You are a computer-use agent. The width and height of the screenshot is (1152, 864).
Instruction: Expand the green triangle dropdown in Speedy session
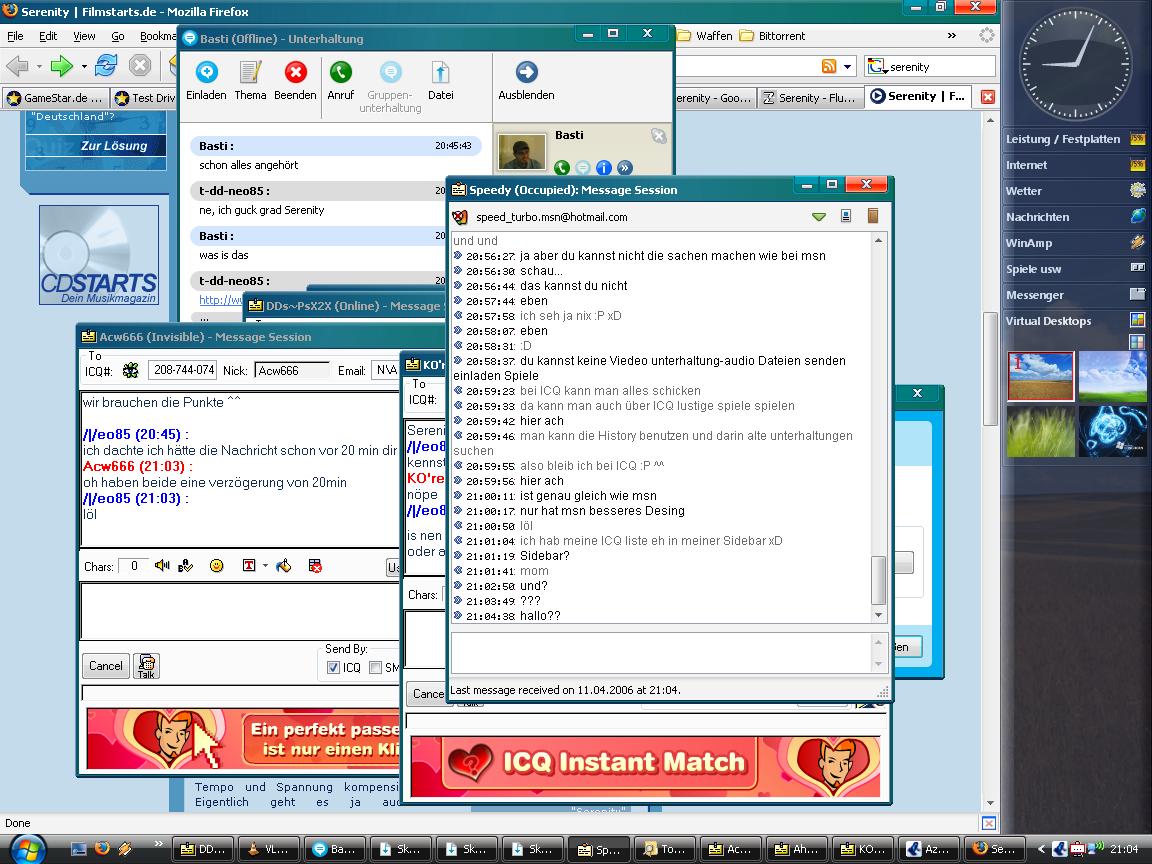click(819, 217)
